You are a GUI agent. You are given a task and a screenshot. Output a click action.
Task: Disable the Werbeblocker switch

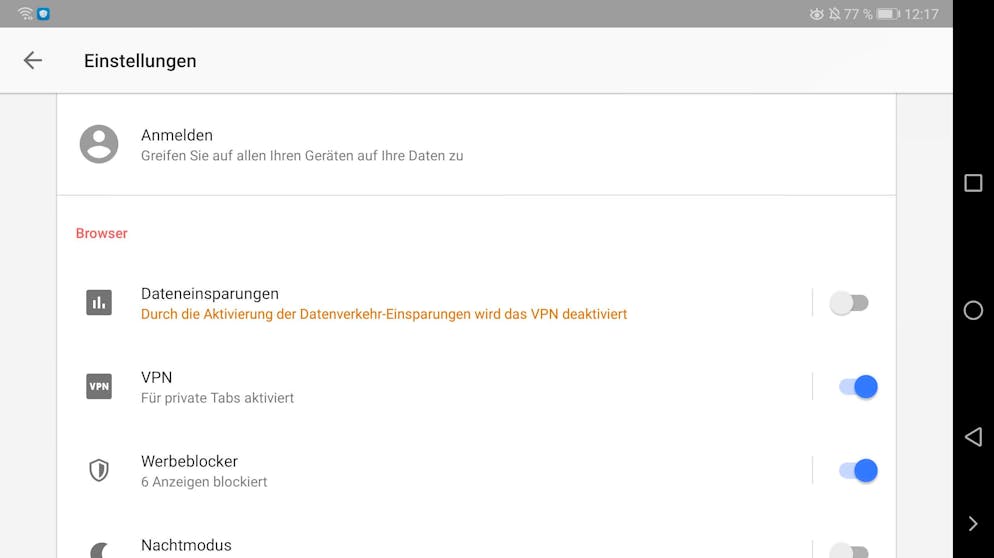point(858,471)
